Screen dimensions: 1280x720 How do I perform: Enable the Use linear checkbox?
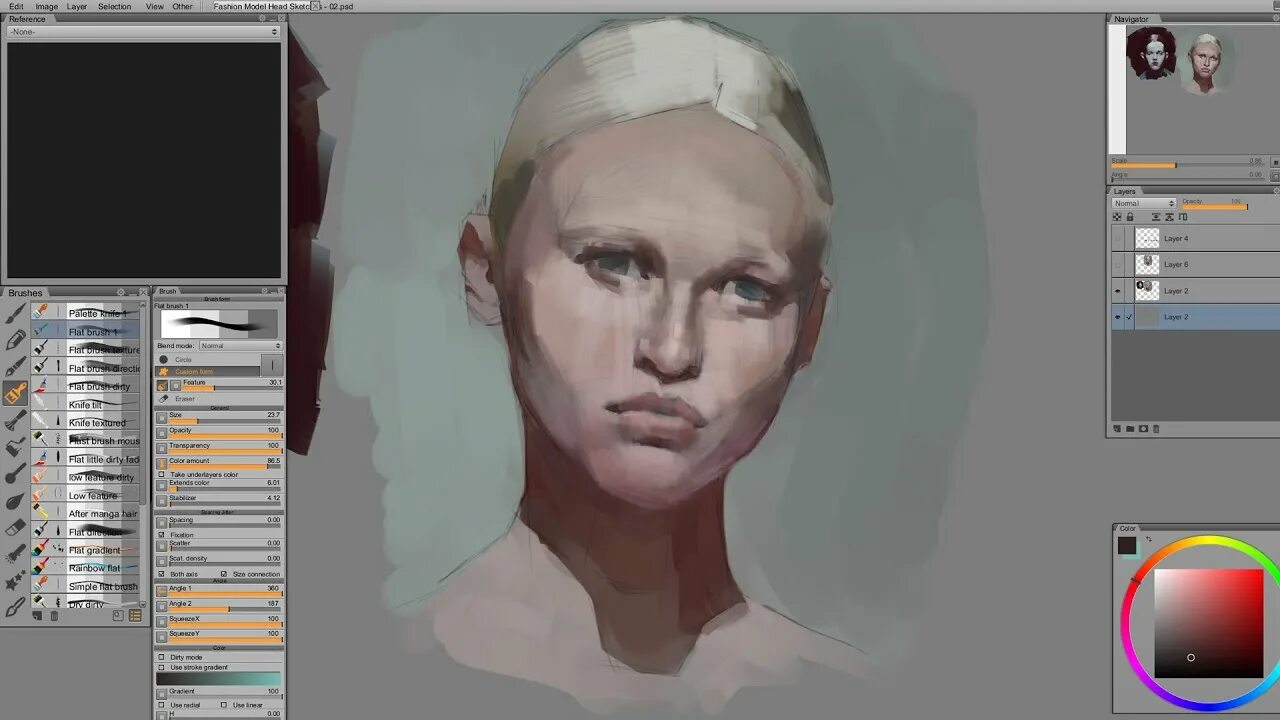[225, 705]
